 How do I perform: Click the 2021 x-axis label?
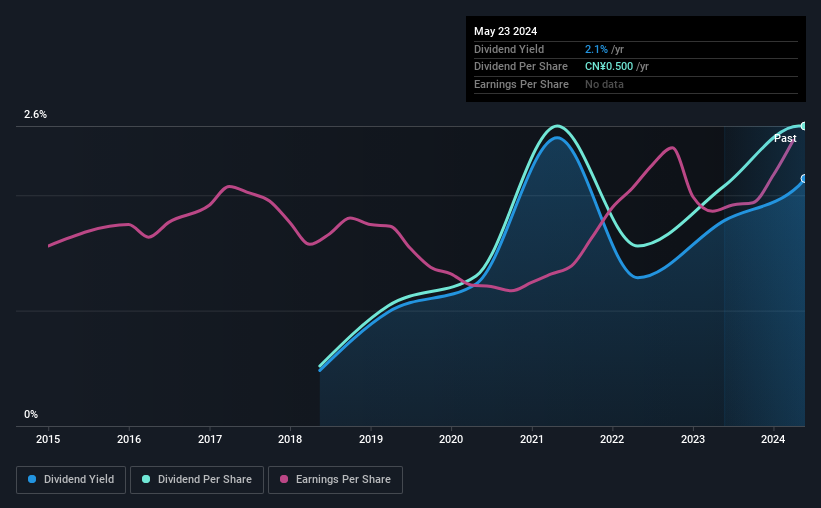pyautogui.click(x=531, y=439)
